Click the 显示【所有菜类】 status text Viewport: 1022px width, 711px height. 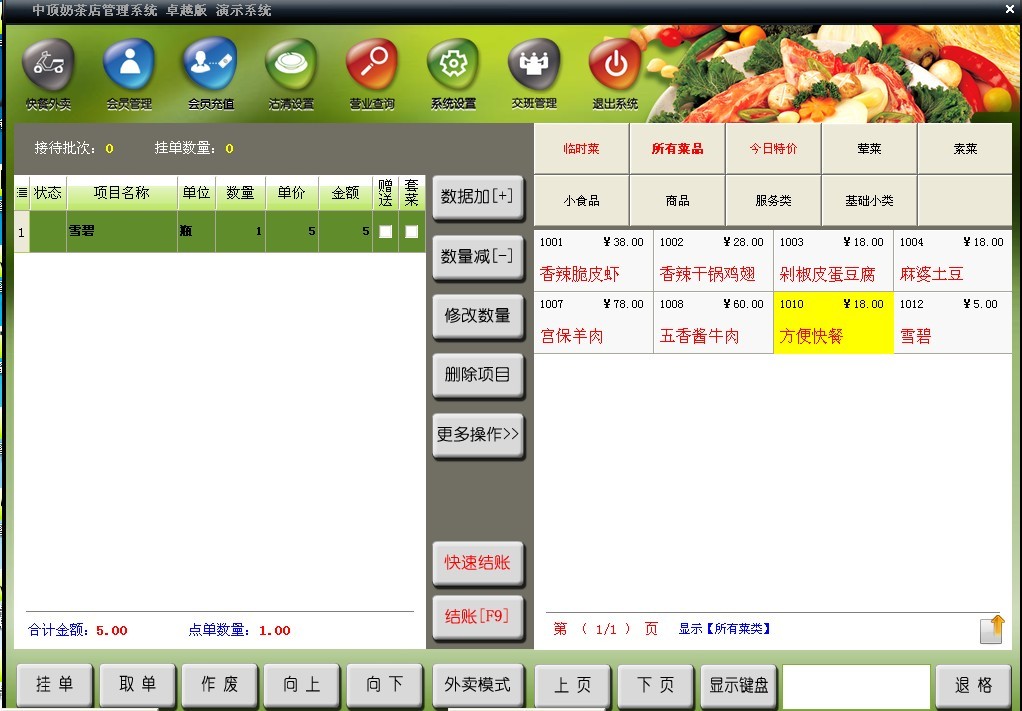pyautogui.click(x=725, y=629)
